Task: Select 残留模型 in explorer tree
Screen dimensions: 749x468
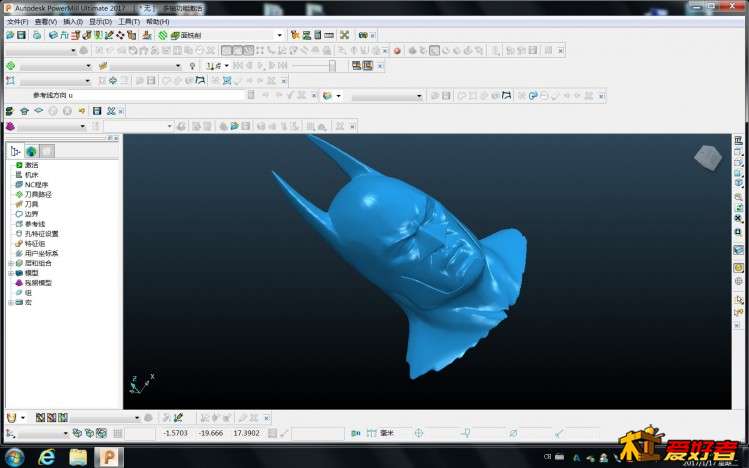Action: [x=38, y=283]
